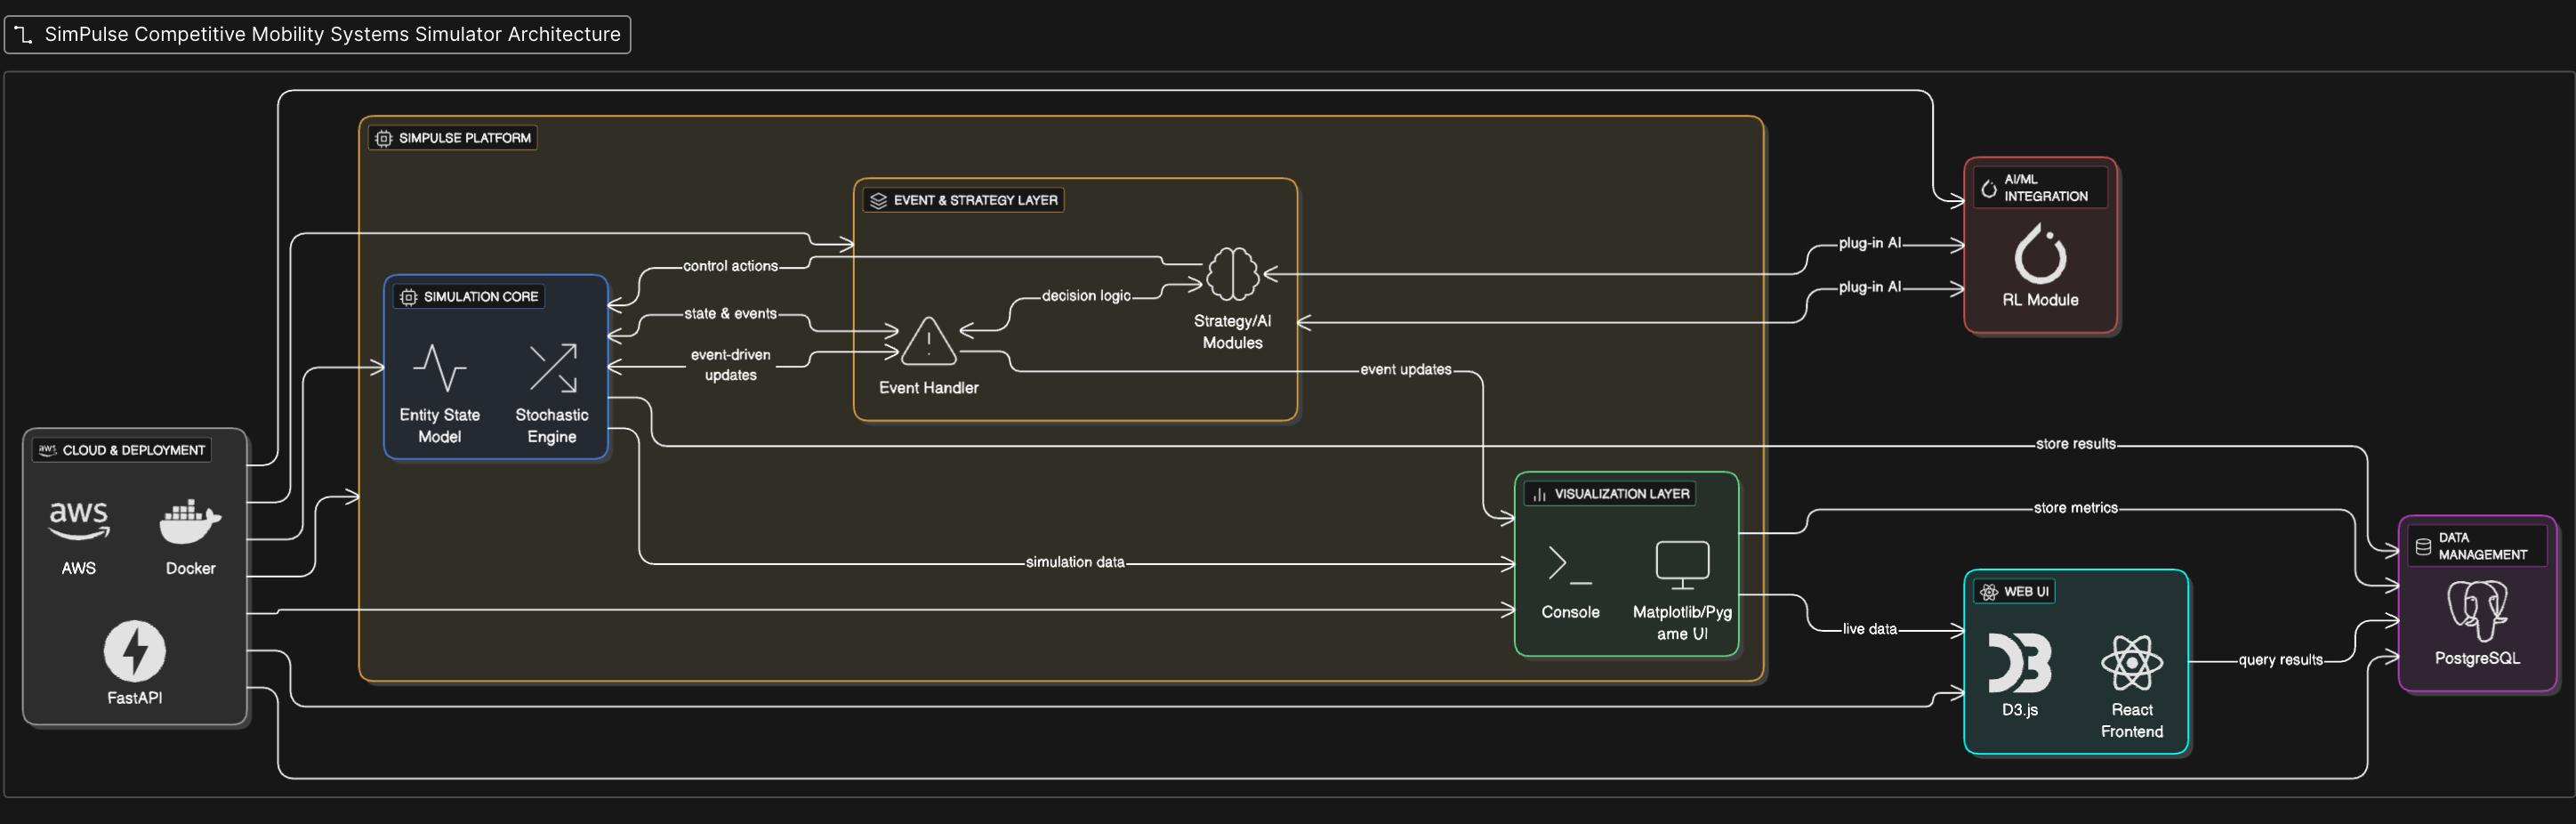This screenshot has height=824, width=2576.
Task: Select the 'store results' edge label
Action: [x=2076, y=444]
